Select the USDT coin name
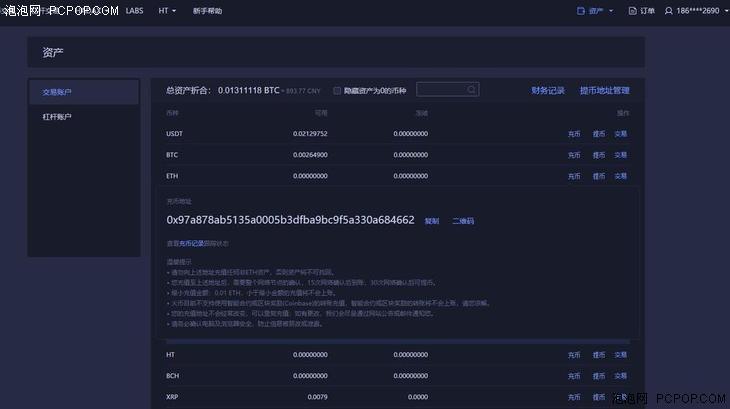The height and width of the screenshot is (409, 730). [174, 134]
